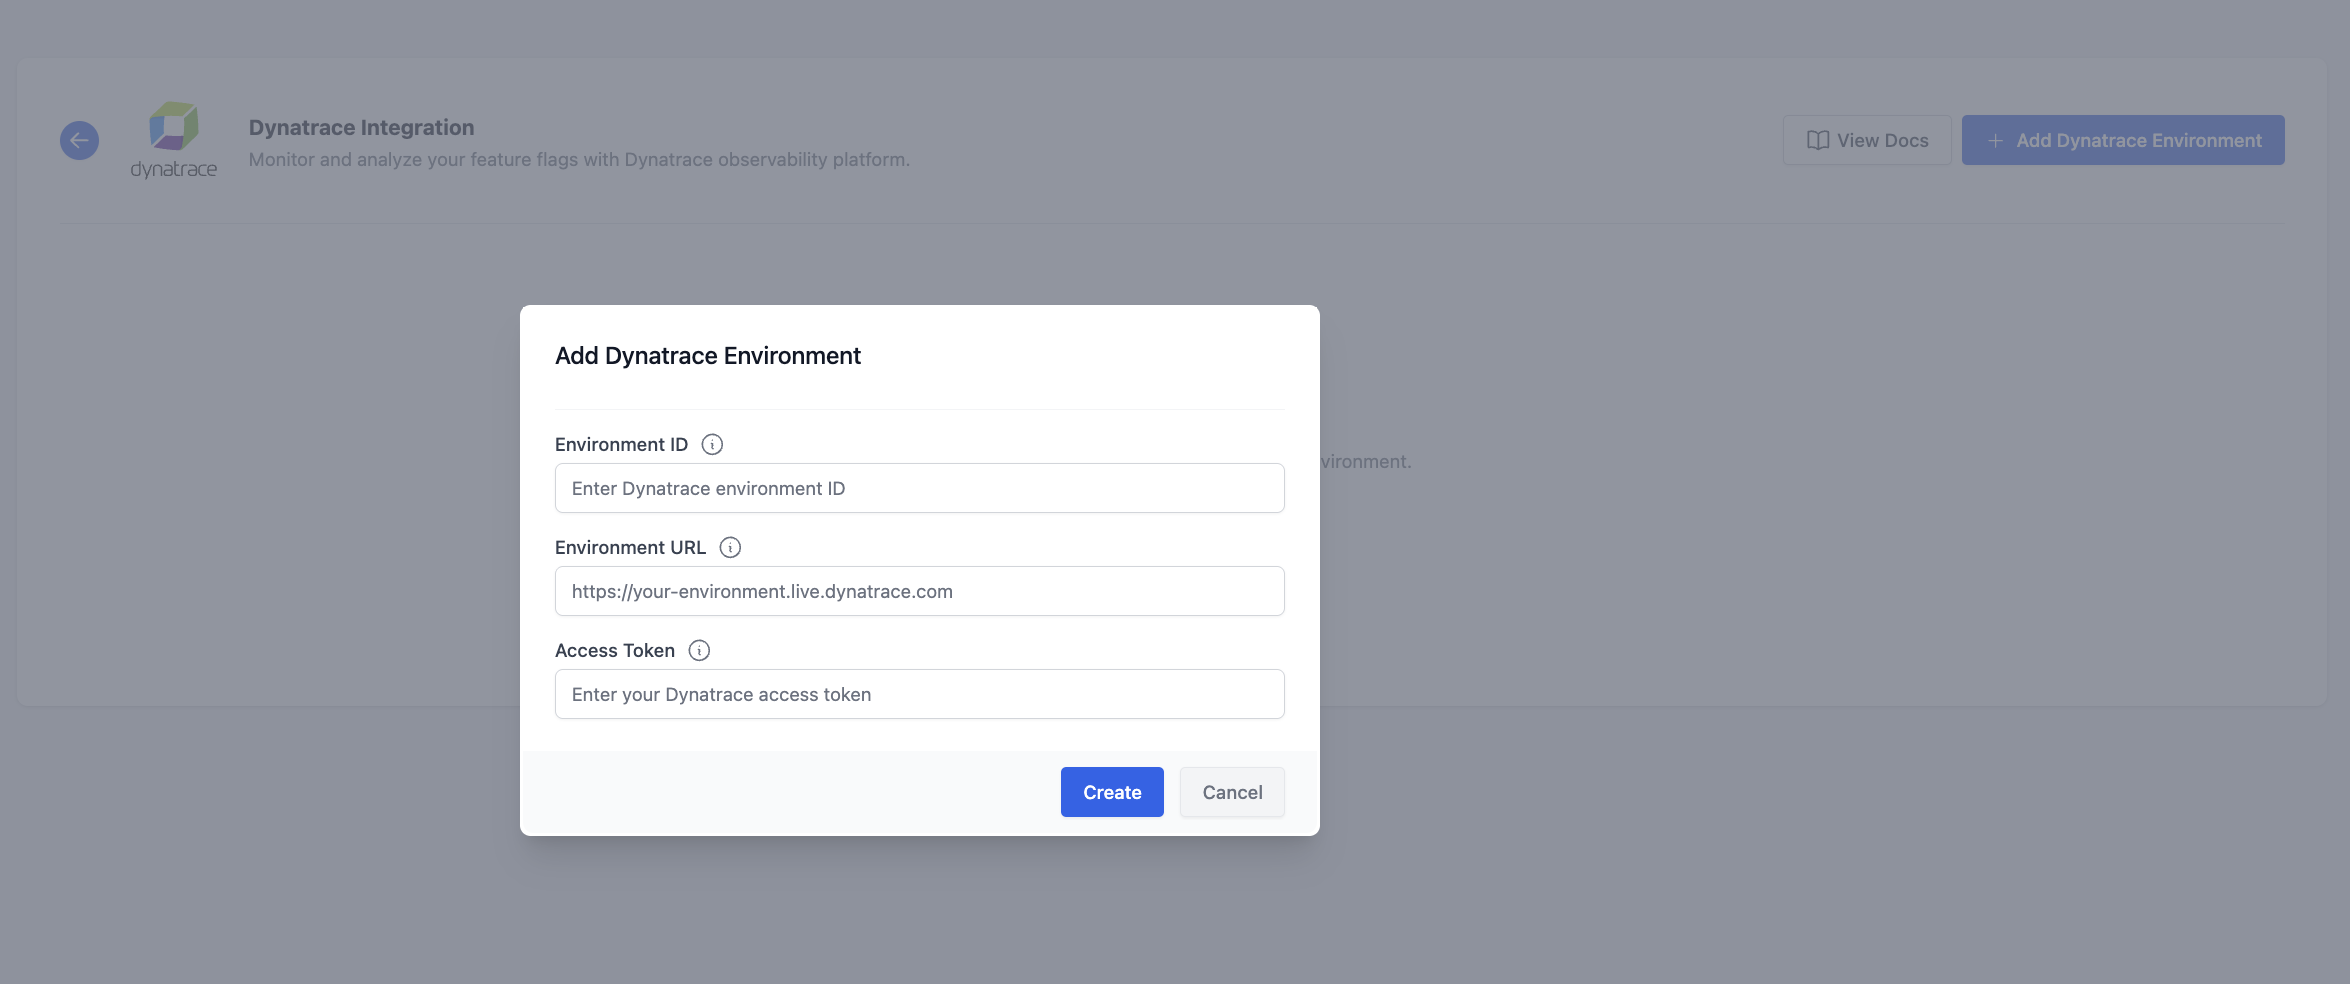Click the back arrow navigation icon

click(79, 140)
